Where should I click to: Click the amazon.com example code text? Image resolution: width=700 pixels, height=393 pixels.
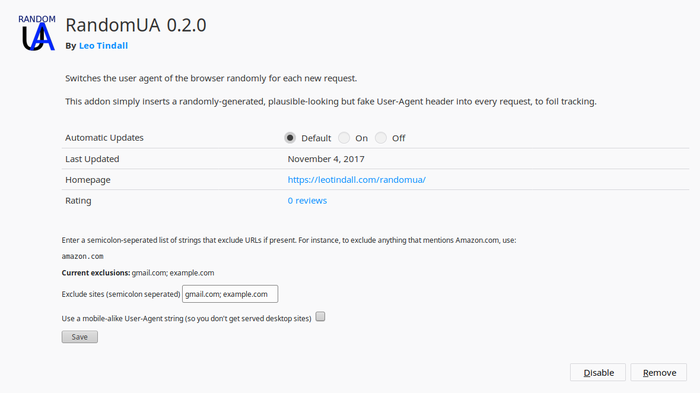pos(83,256)
